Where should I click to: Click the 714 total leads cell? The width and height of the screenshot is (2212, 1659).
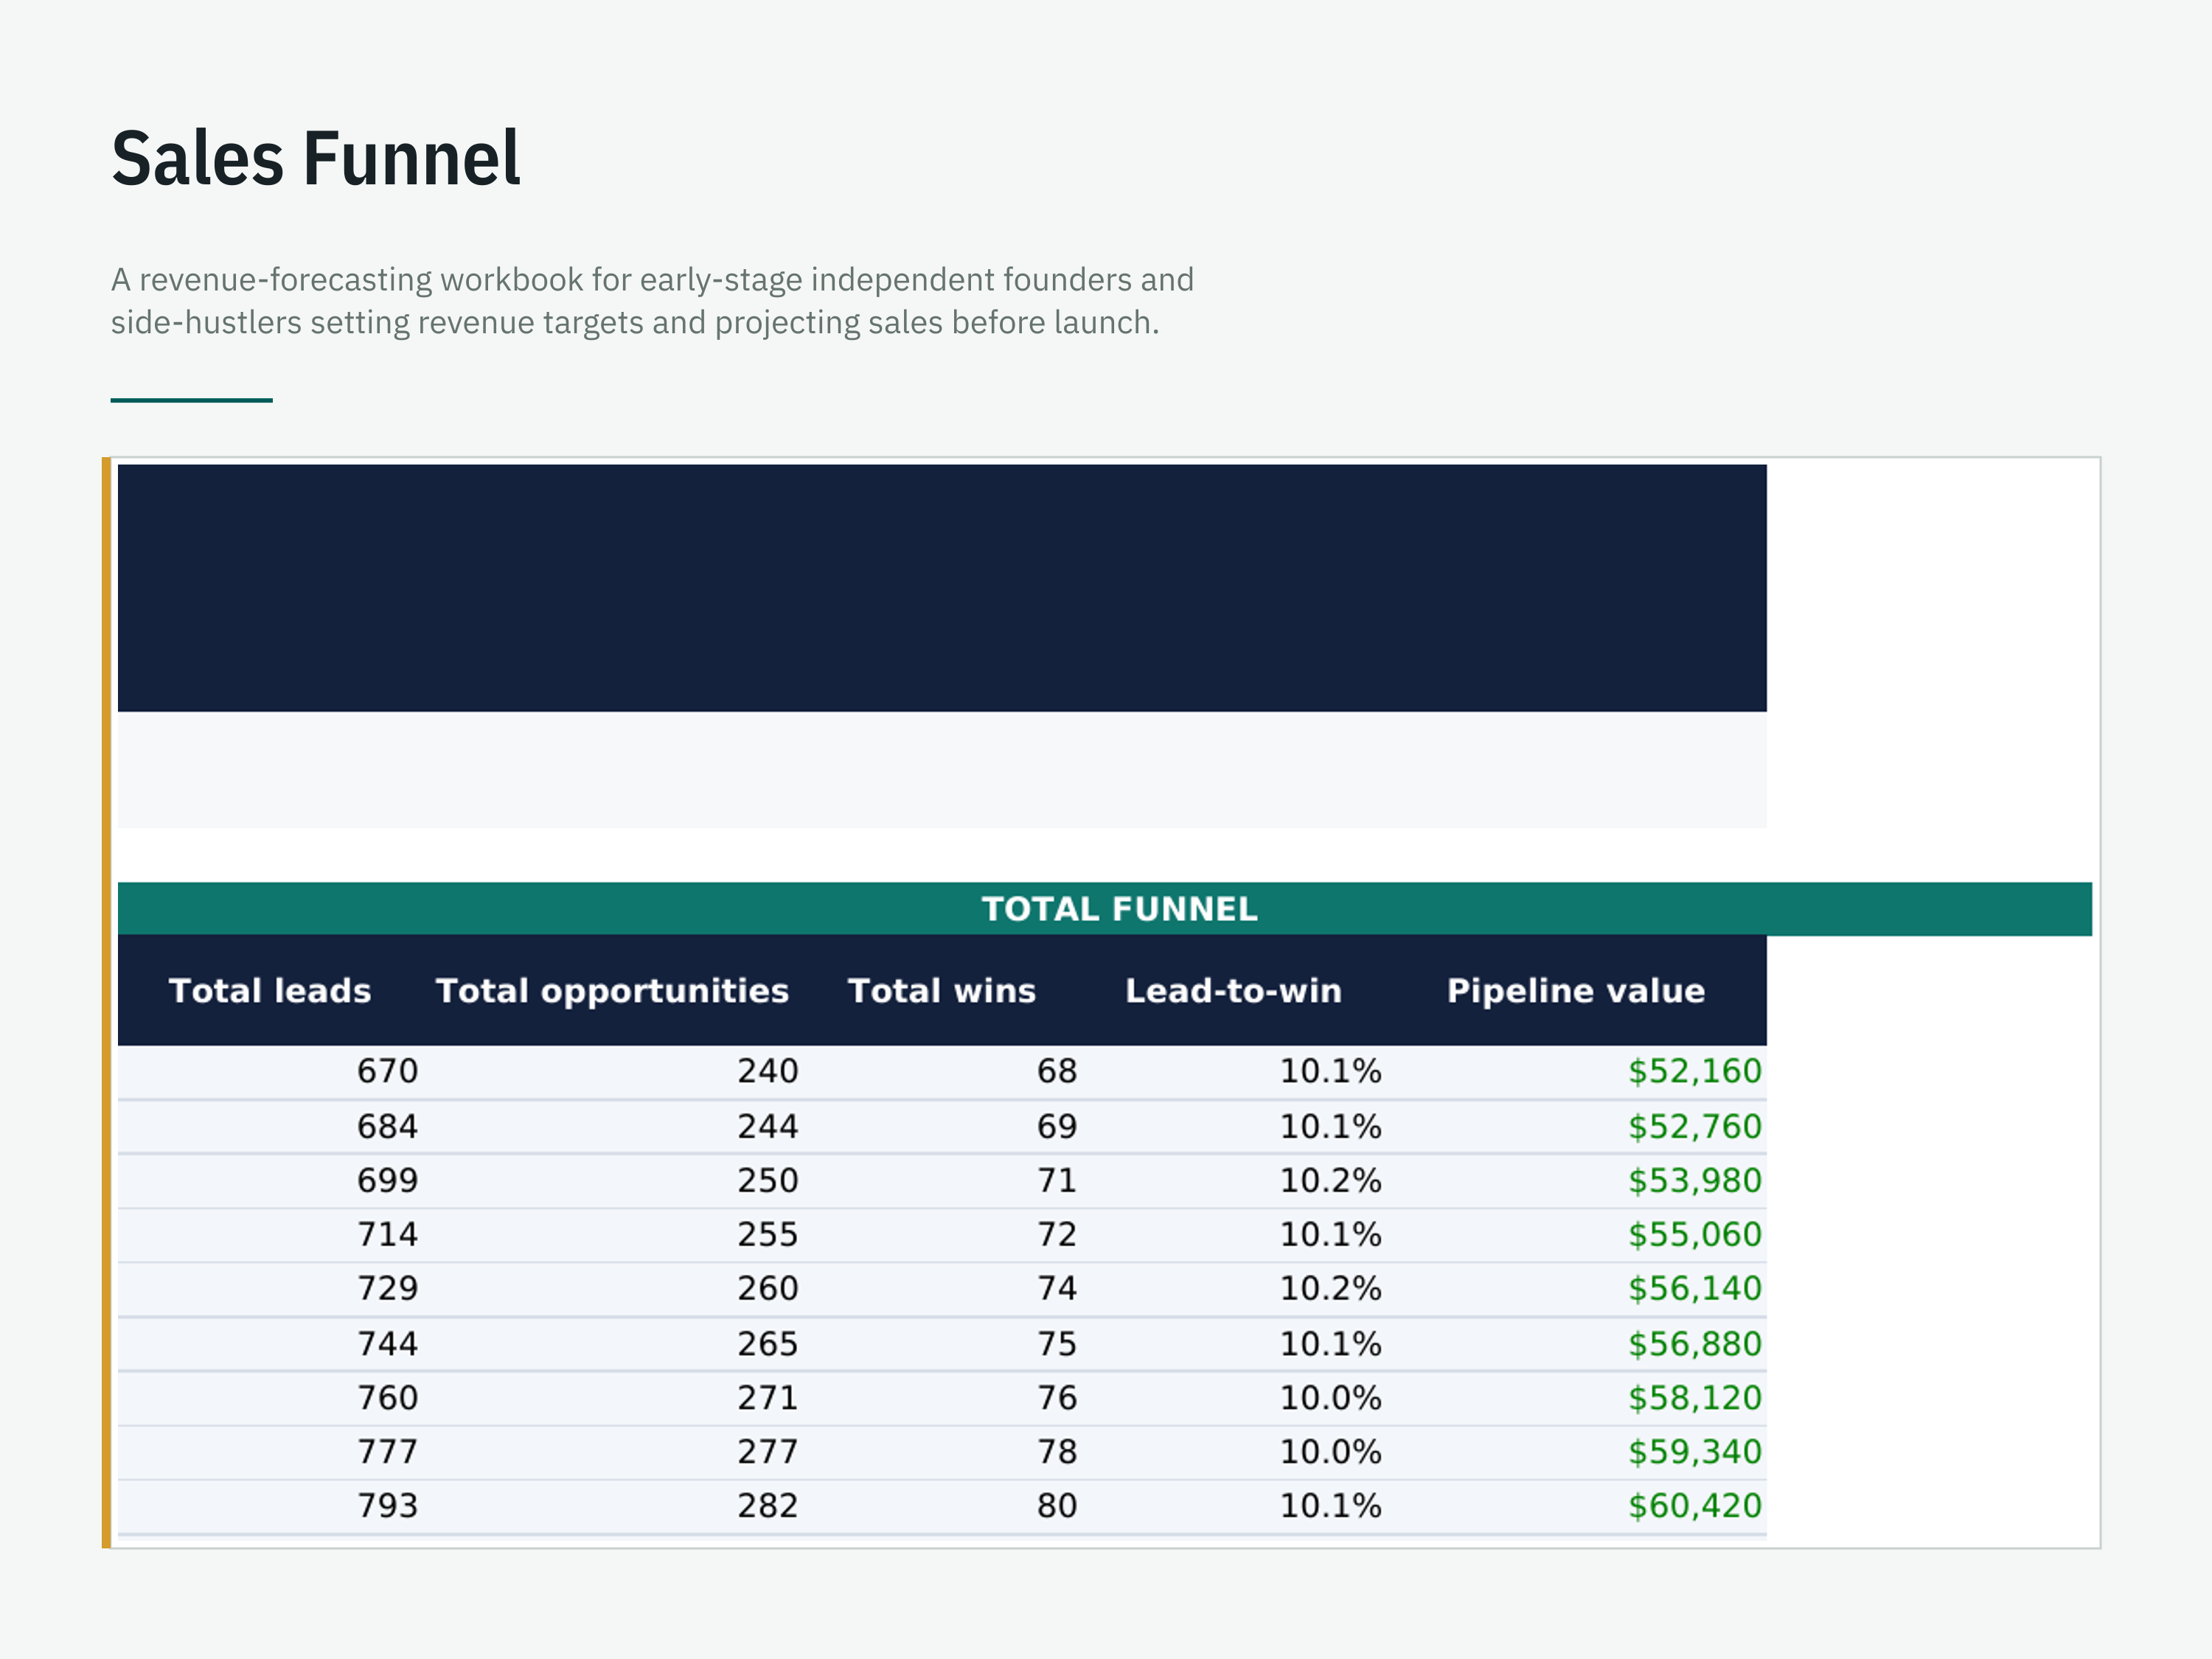click(x=387, y=1234)
